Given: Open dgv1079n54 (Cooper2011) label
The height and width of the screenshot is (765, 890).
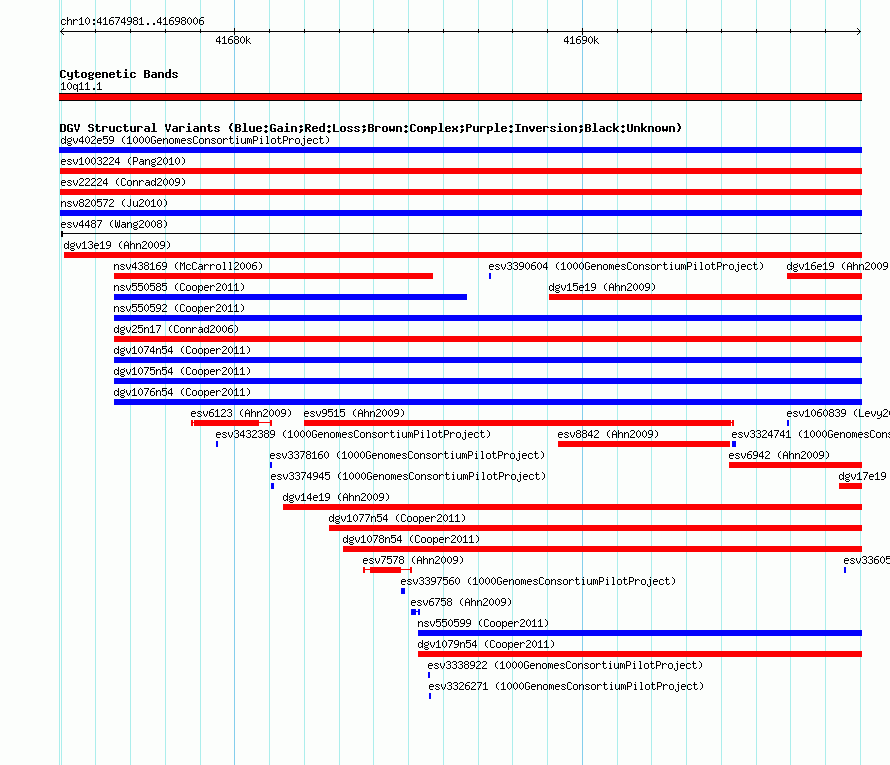Looking at the screenshot, I should (x=486, y=644).
